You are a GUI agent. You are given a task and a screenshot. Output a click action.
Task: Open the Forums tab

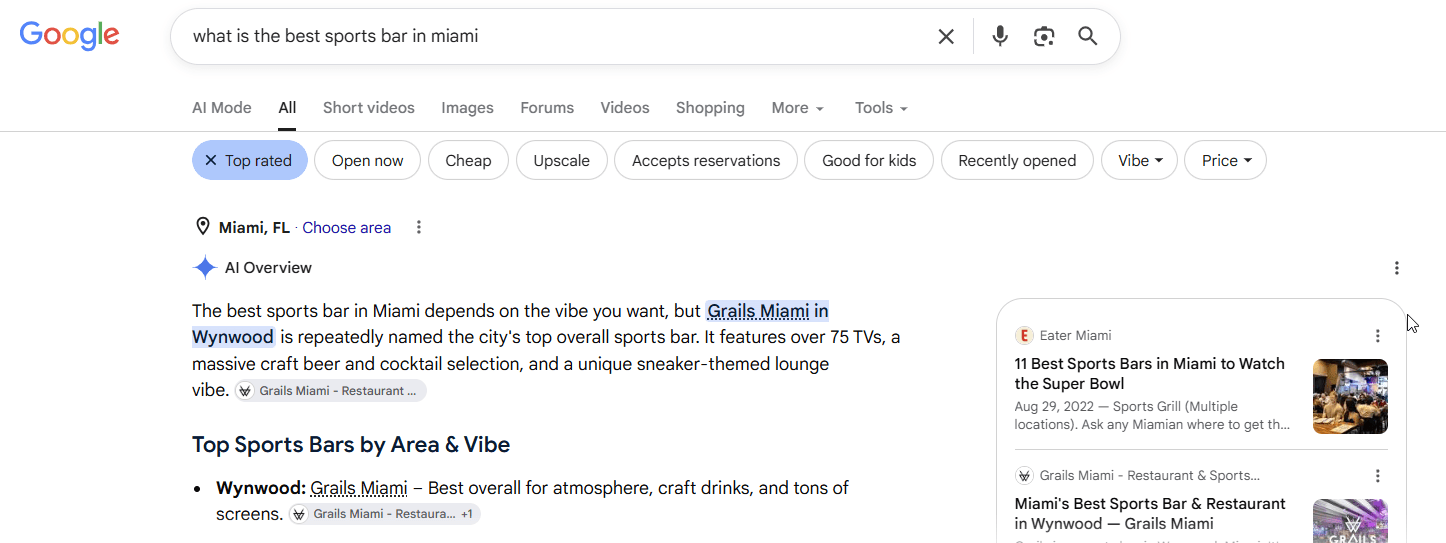pos(547,108)
